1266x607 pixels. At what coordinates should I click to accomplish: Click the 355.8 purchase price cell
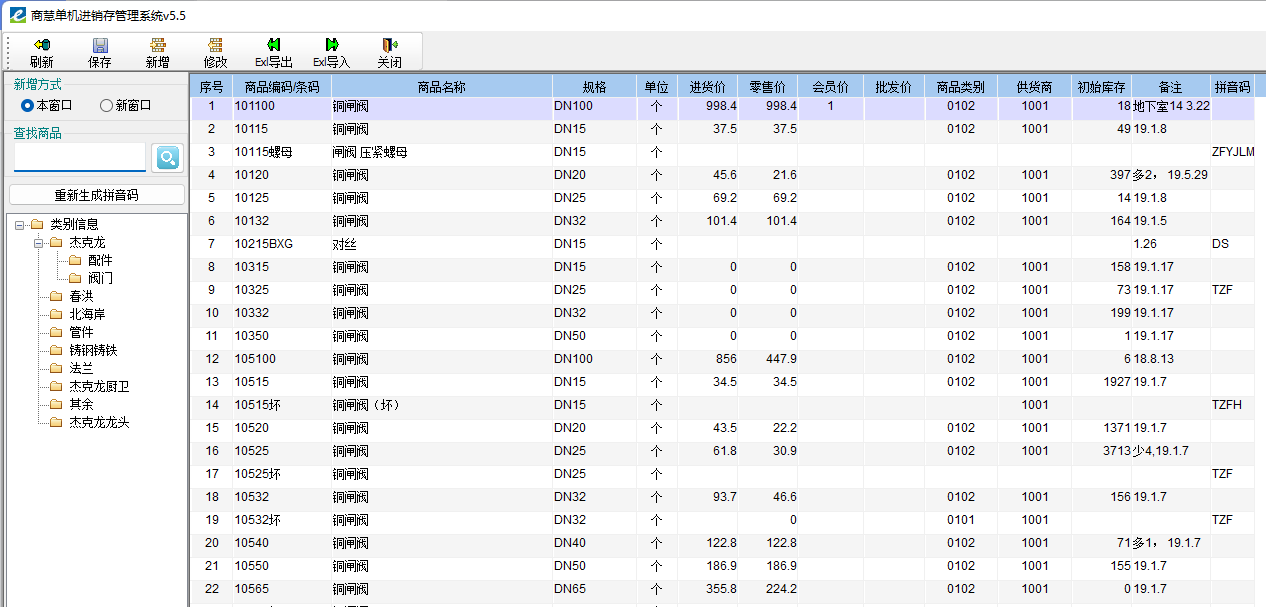click(708, 589)
